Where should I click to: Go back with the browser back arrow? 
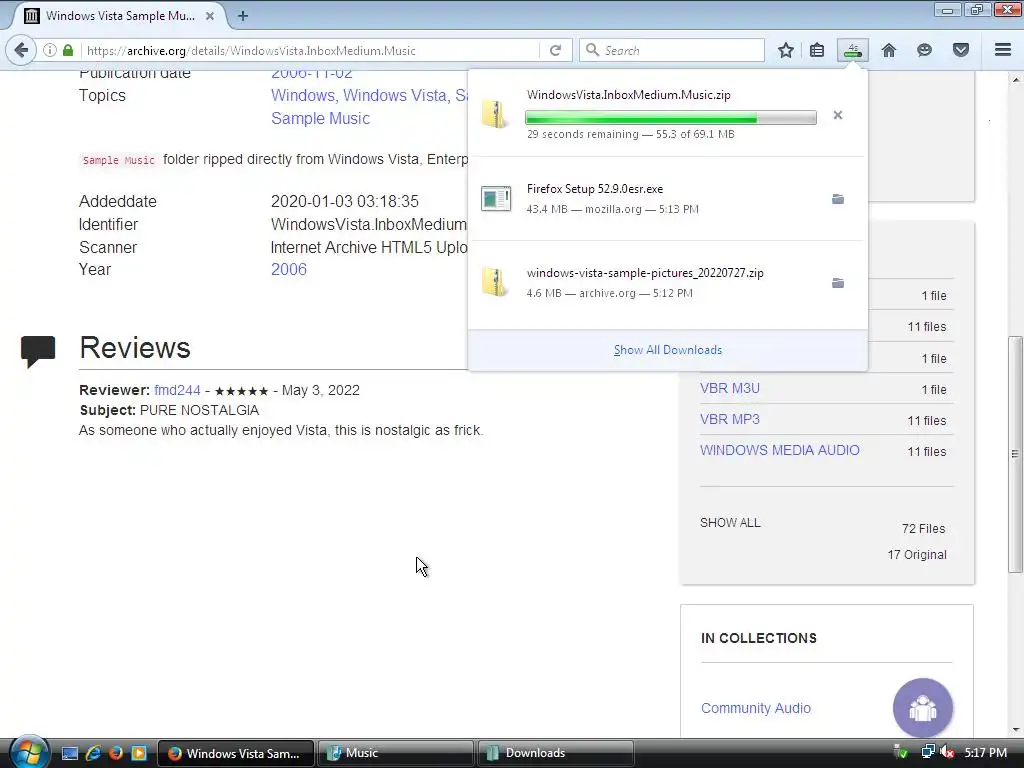[x=21, y=50]
